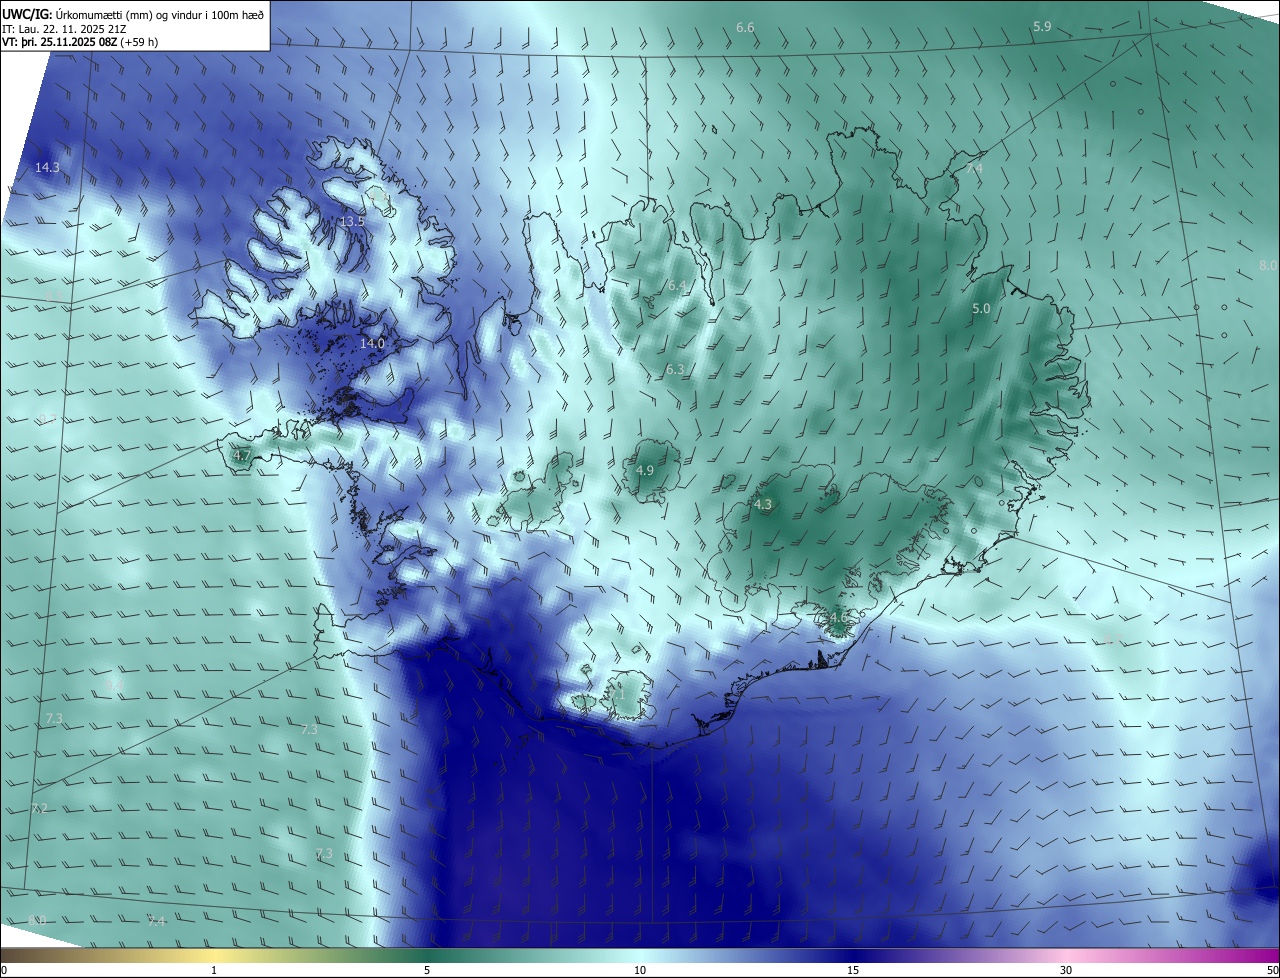
Task: Select the init time 'IT: Lau. 22. 11. 2025 21Z'
Action: coord(66,29)
